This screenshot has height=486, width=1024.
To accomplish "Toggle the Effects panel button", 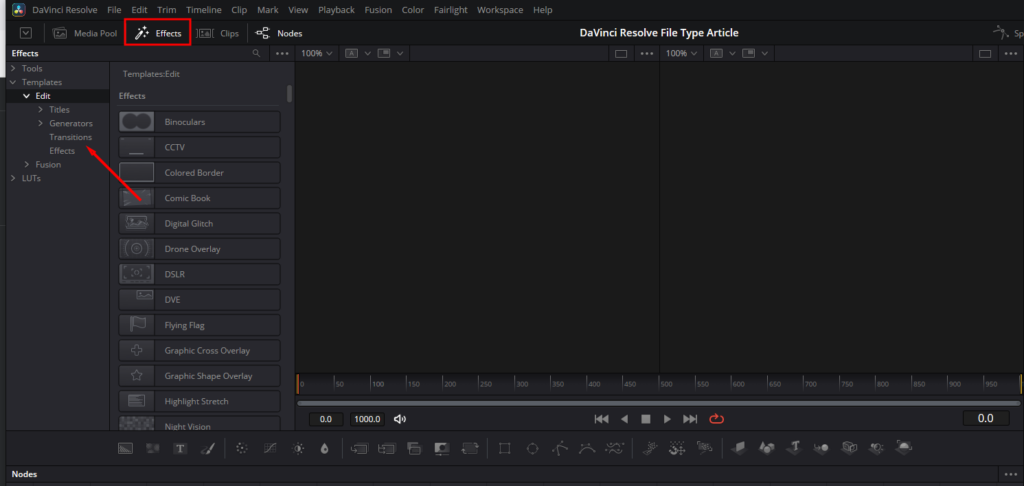I will point(157,33).
